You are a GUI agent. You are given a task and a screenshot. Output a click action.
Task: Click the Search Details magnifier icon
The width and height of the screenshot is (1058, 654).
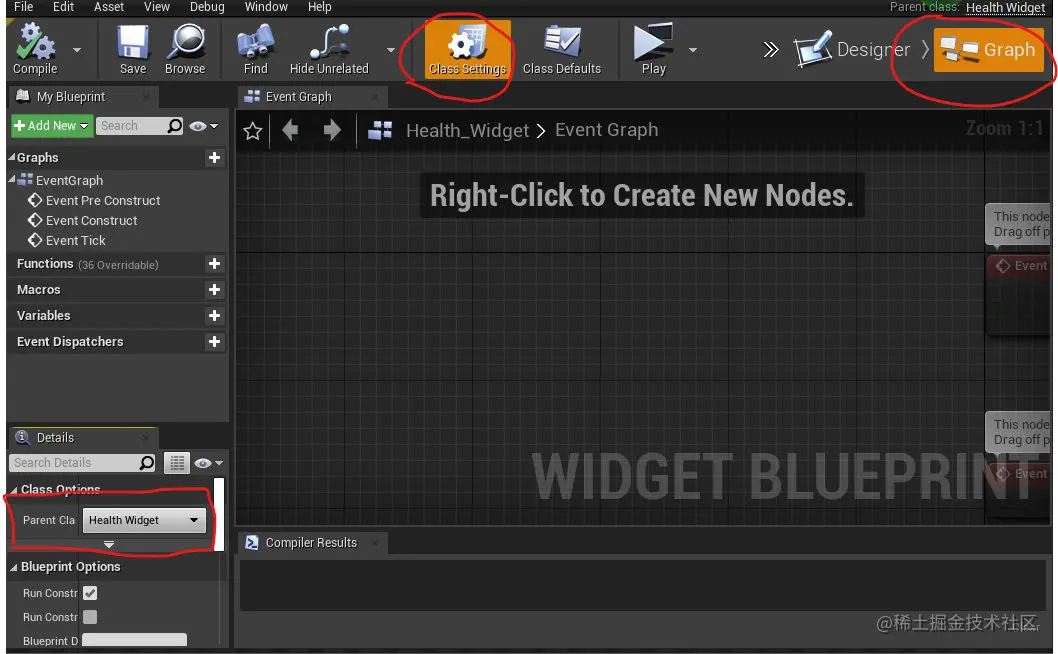click(x=146, y=462)
